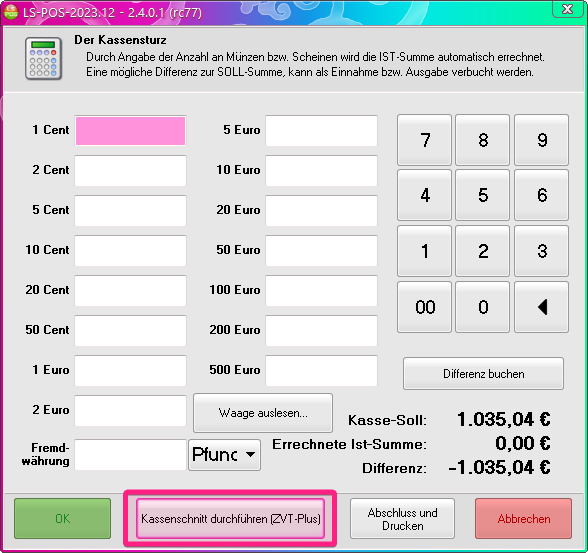This screenshot has height=553, width=588.
Task: Click Abschluss und Drucken button
Action: click(402, 519)
